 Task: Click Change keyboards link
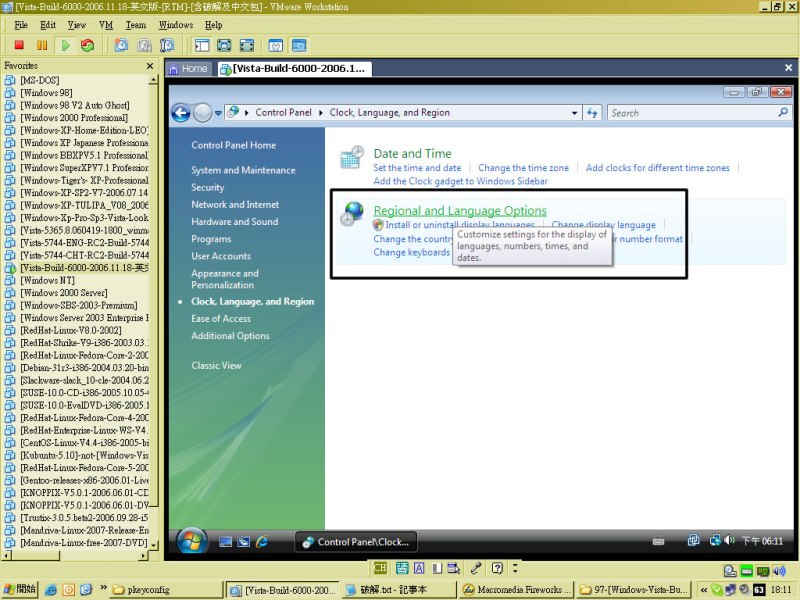411,253
